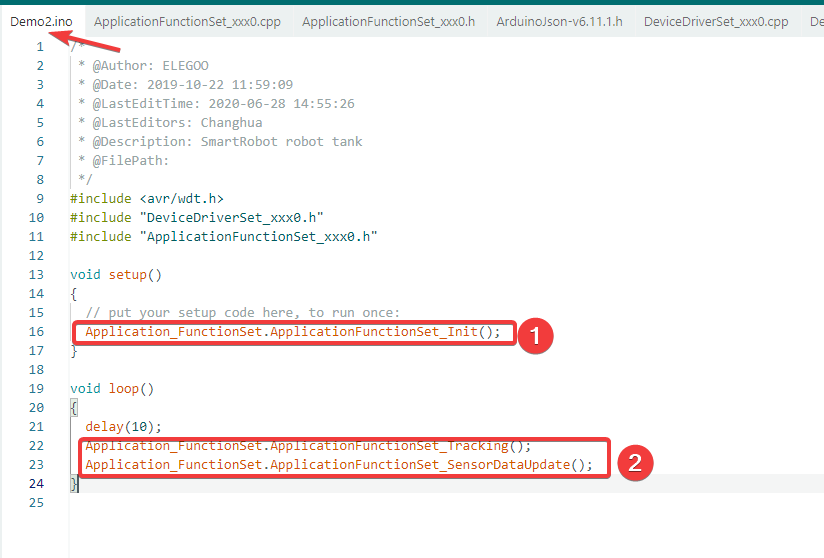Click the closing brace on line 24
824x558 pixels.
74,483
